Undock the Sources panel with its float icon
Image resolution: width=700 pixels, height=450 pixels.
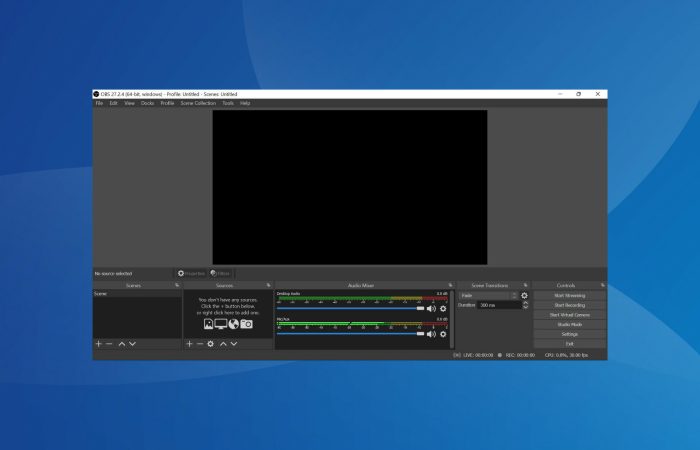pos(268,285)
